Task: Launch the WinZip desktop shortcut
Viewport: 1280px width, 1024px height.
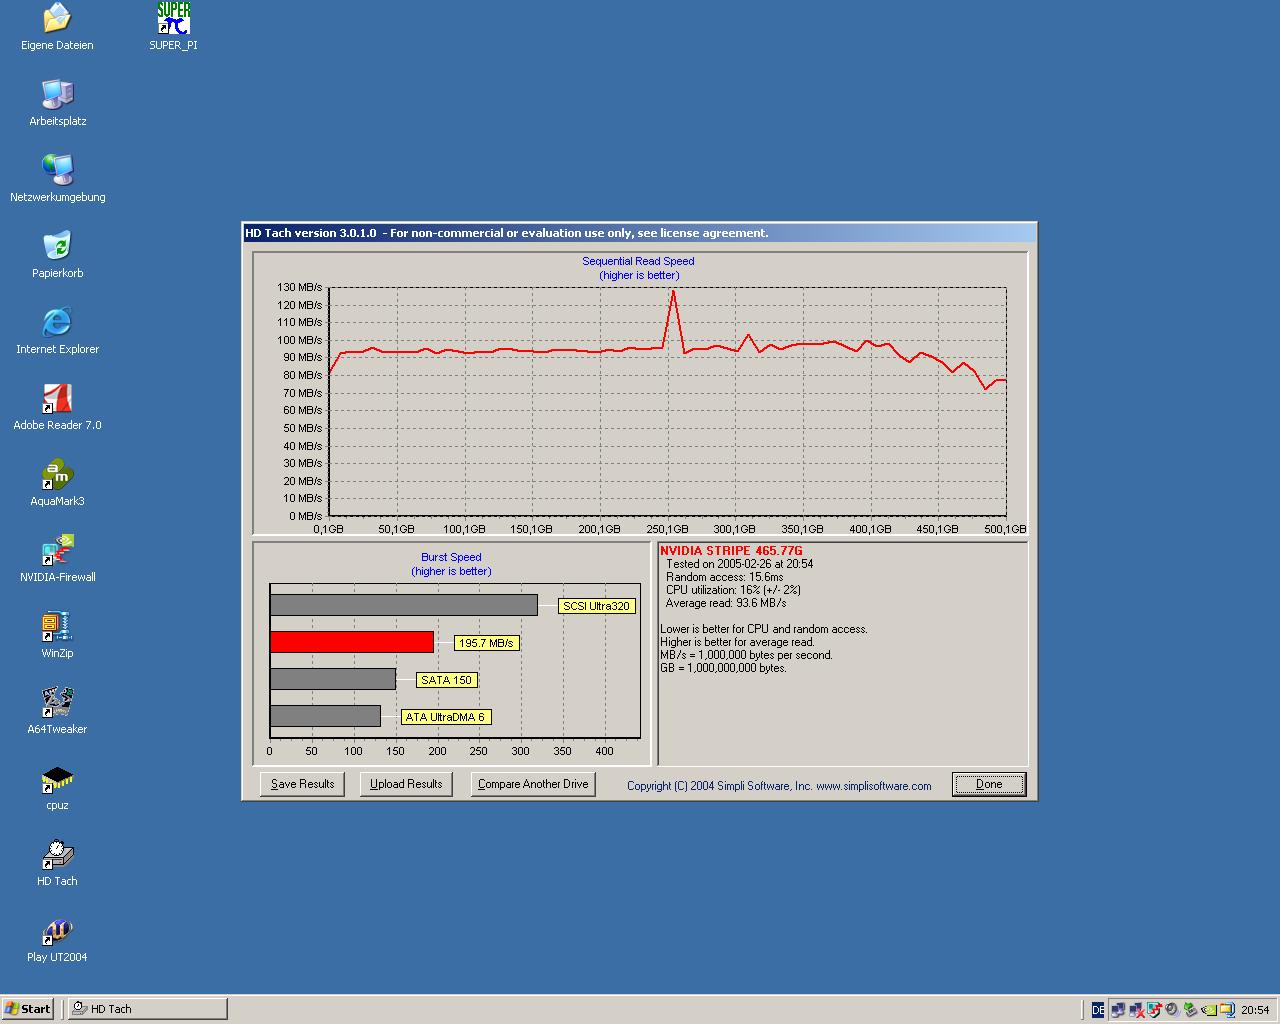Action: point(57,635)
